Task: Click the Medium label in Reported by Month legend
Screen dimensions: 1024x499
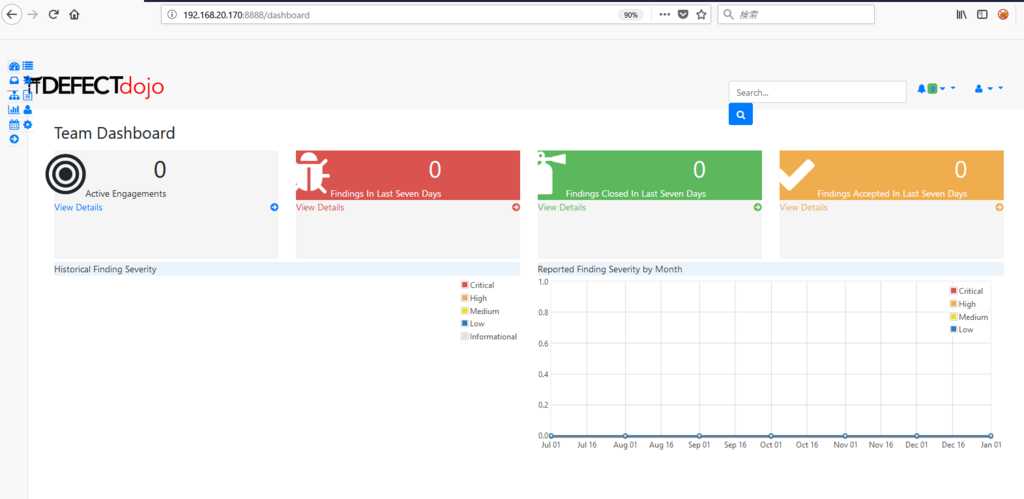Action: point(973,317)
